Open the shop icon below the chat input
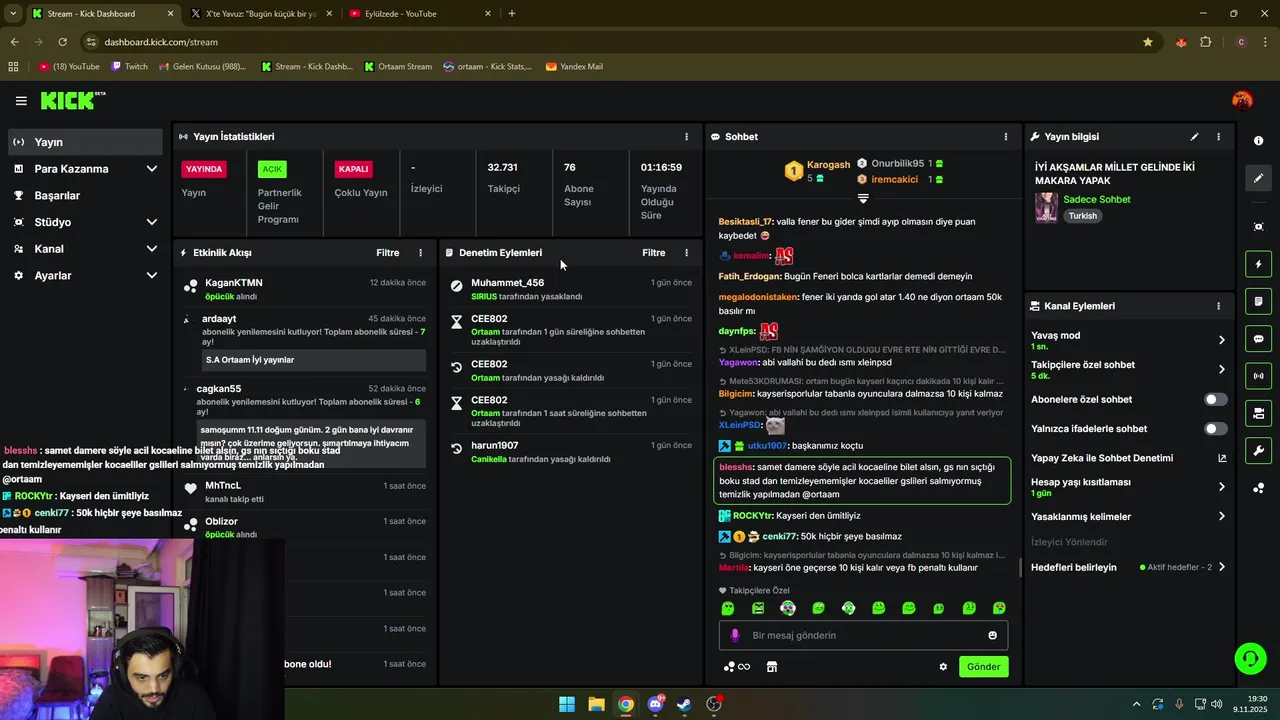The image size is (1280, 720). click(772, 667)
